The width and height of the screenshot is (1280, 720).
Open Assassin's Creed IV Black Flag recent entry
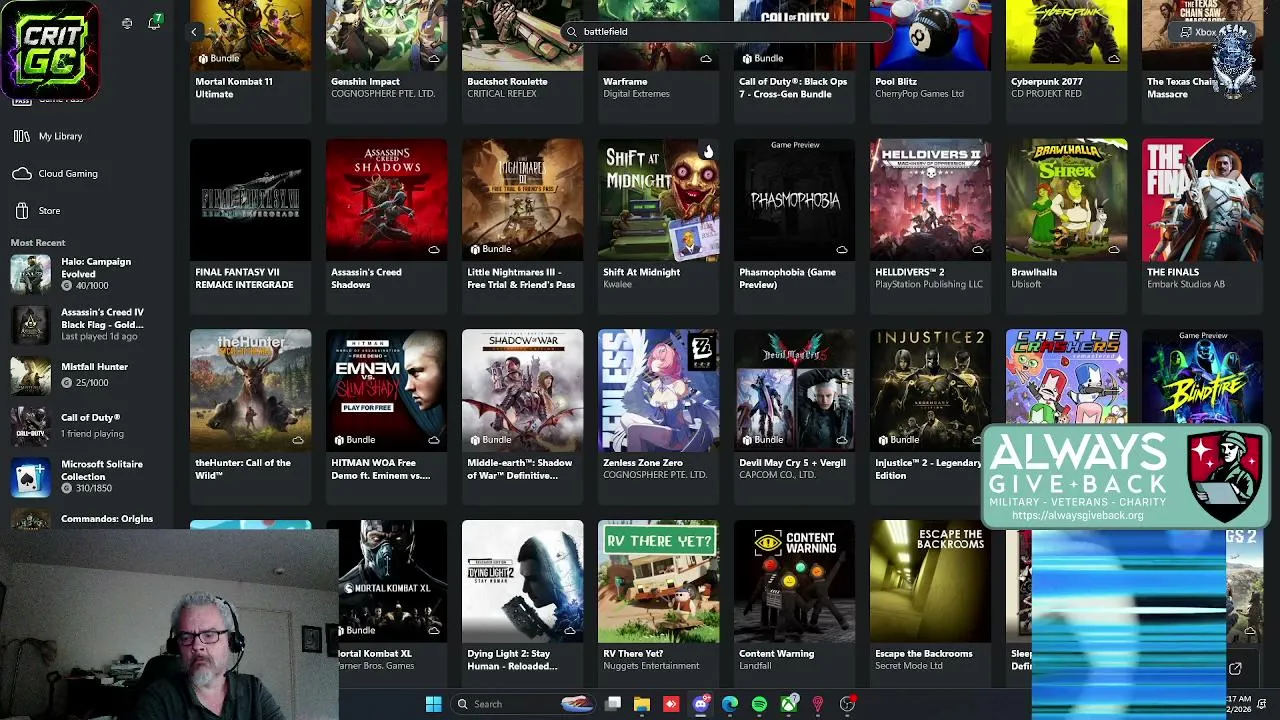point(88,324)
